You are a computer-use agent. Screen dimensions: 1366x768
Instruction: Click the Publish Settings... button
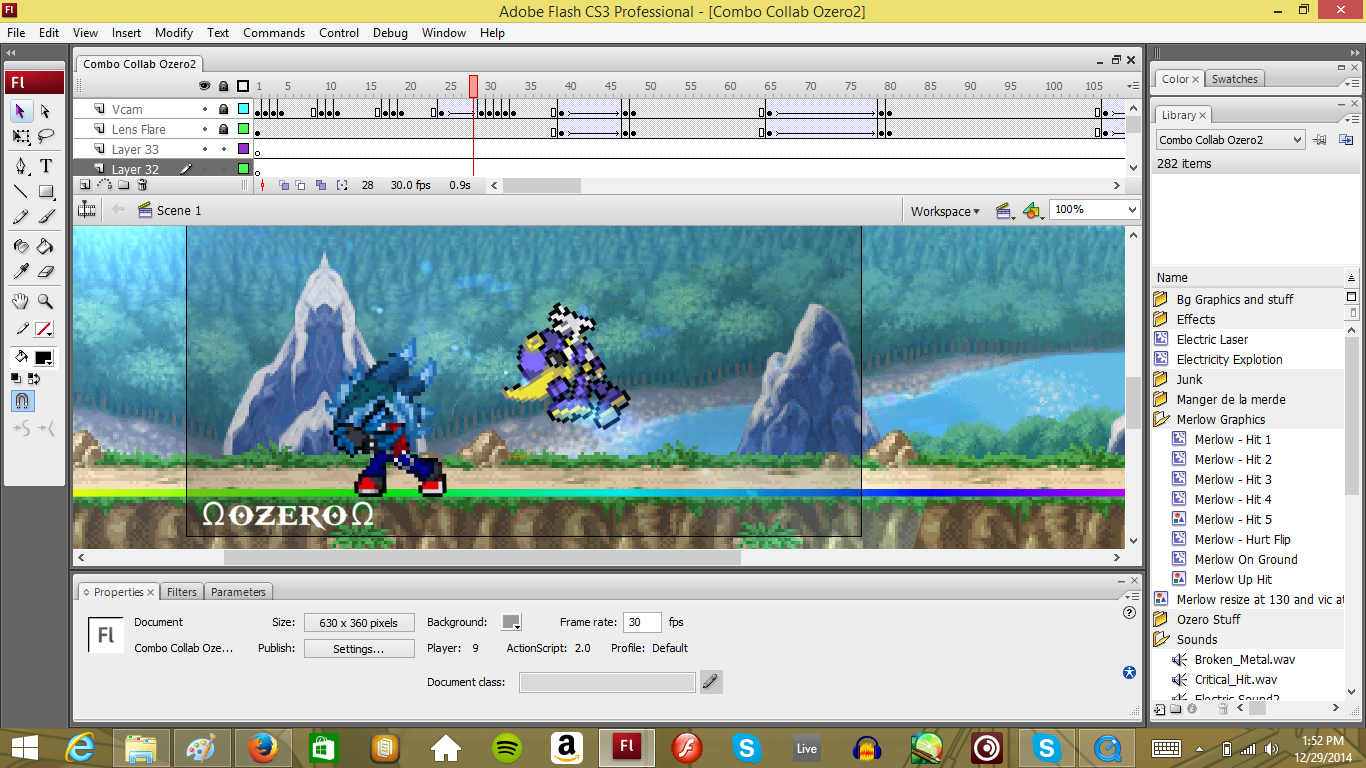359,649
